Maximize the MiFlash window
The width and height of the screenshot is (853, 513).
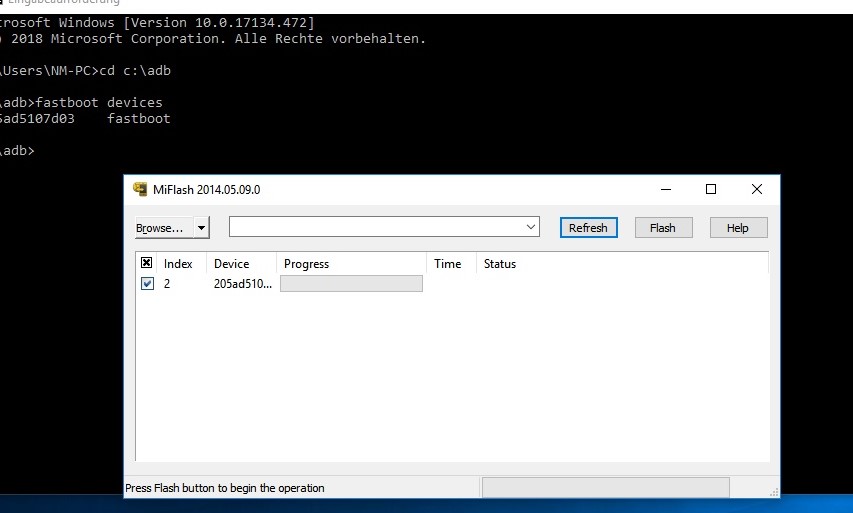711,189
